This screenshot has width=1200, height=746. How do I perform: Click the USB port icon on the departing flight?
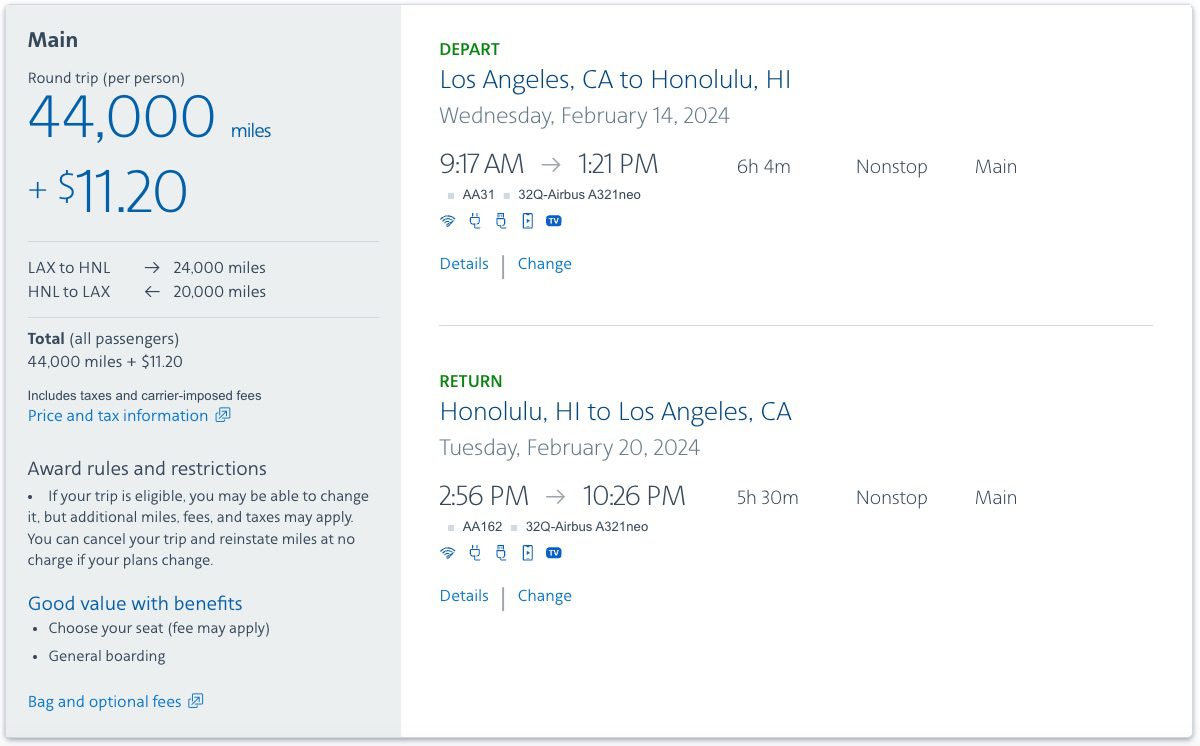click(x=500, y=220)
